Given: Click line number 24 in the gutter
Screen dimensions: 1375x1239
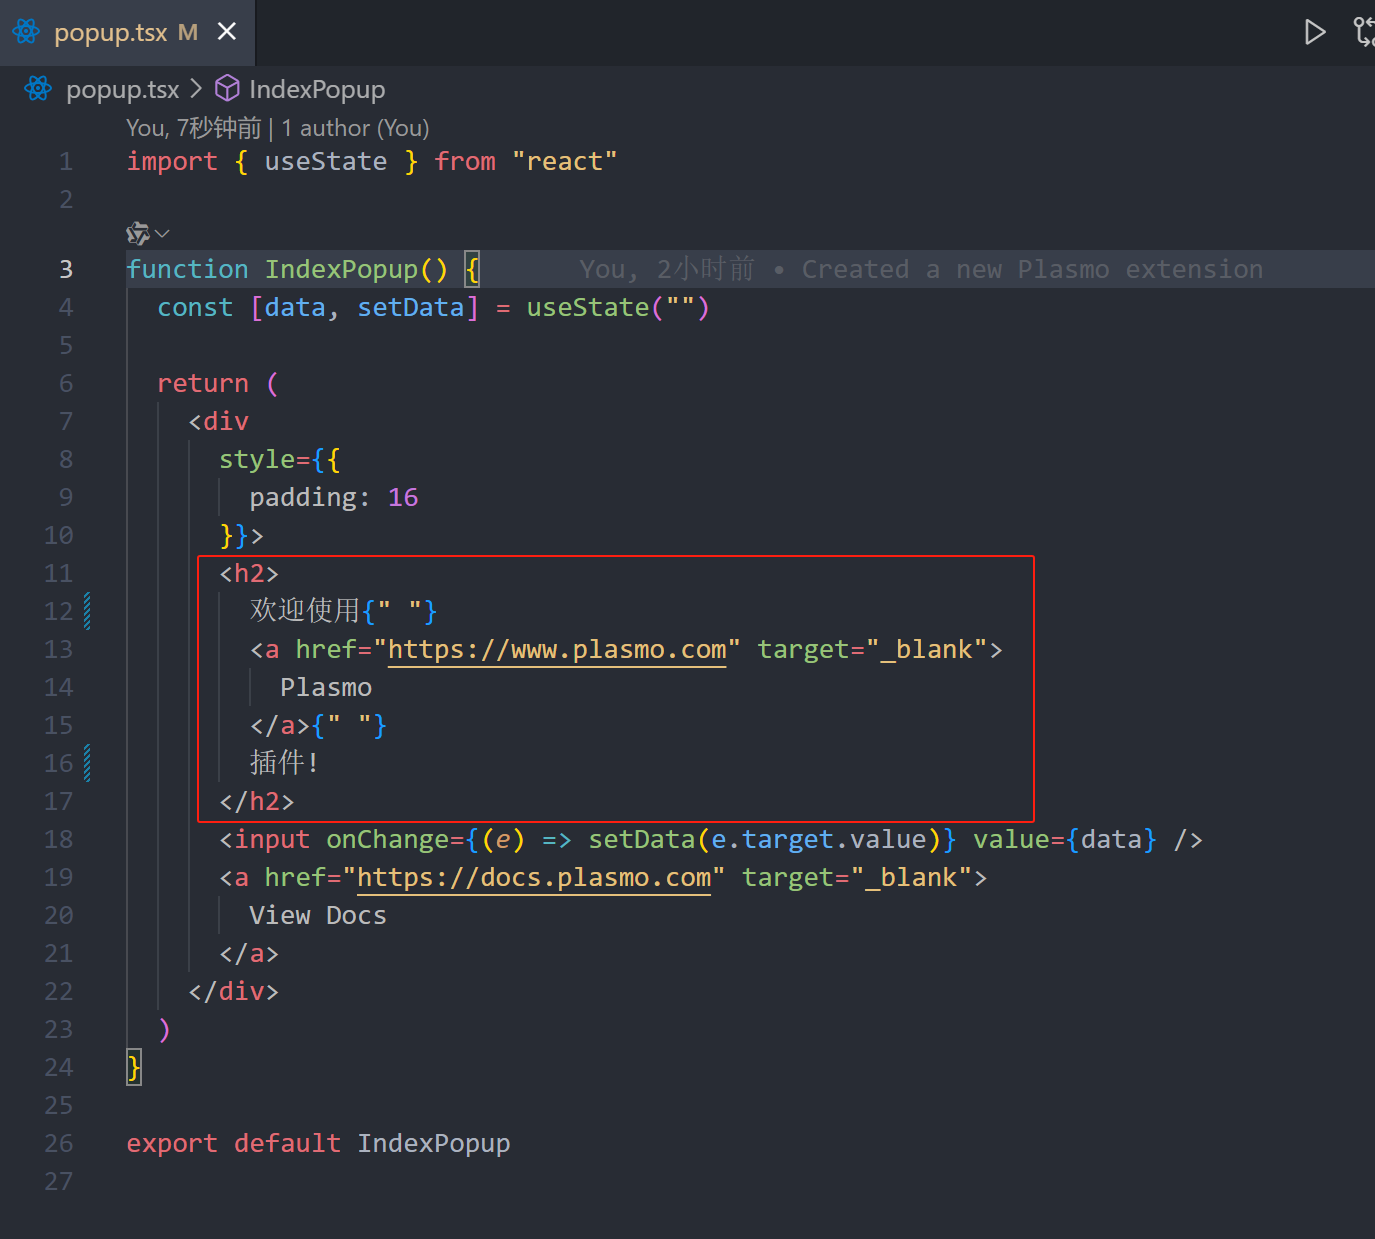Looking at the screenshot, I should tap(59, 1067).
